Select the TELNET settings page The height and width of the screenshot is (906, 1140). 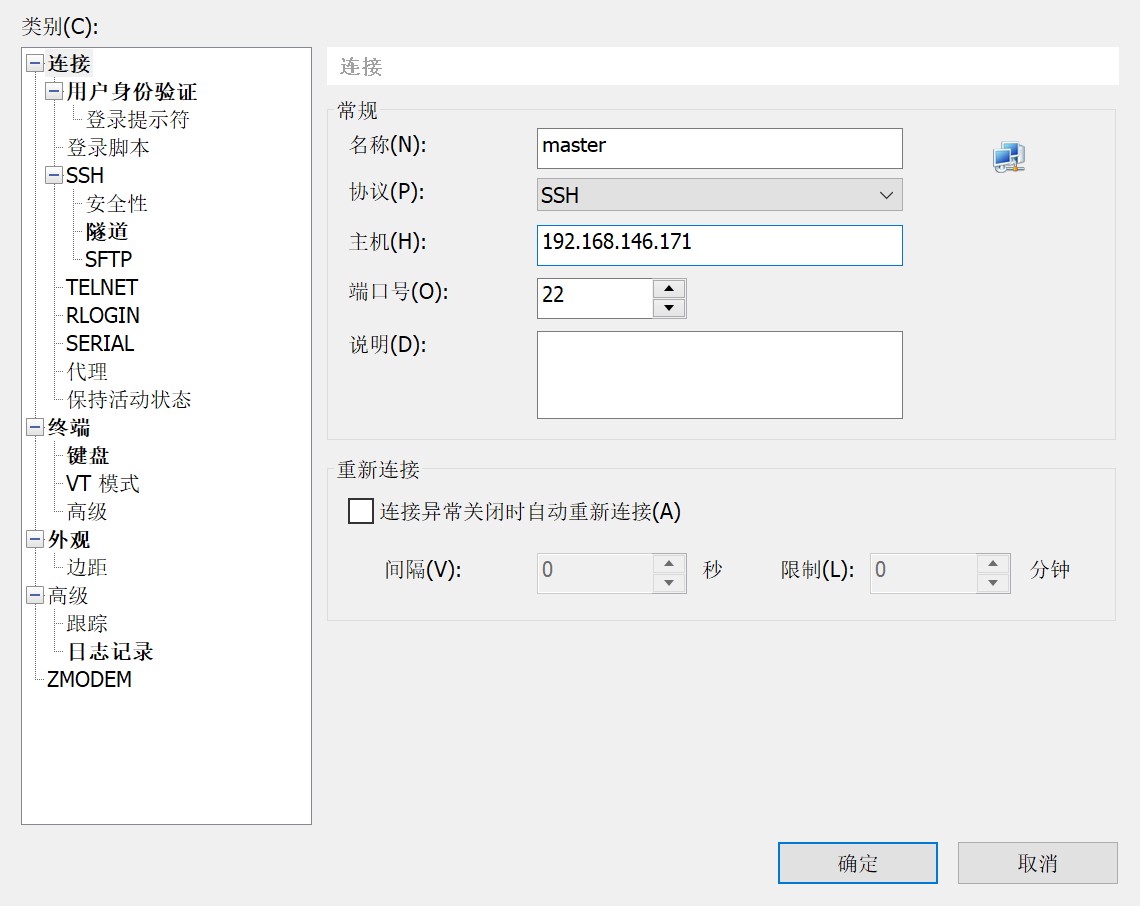coord(101,286)
